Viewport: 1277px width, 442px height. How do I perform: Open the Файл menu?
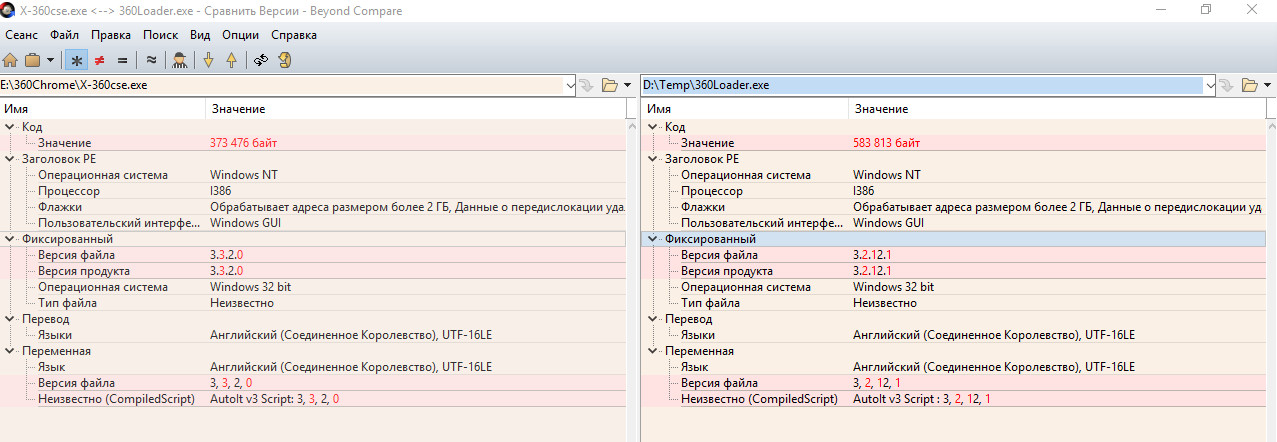65,35
